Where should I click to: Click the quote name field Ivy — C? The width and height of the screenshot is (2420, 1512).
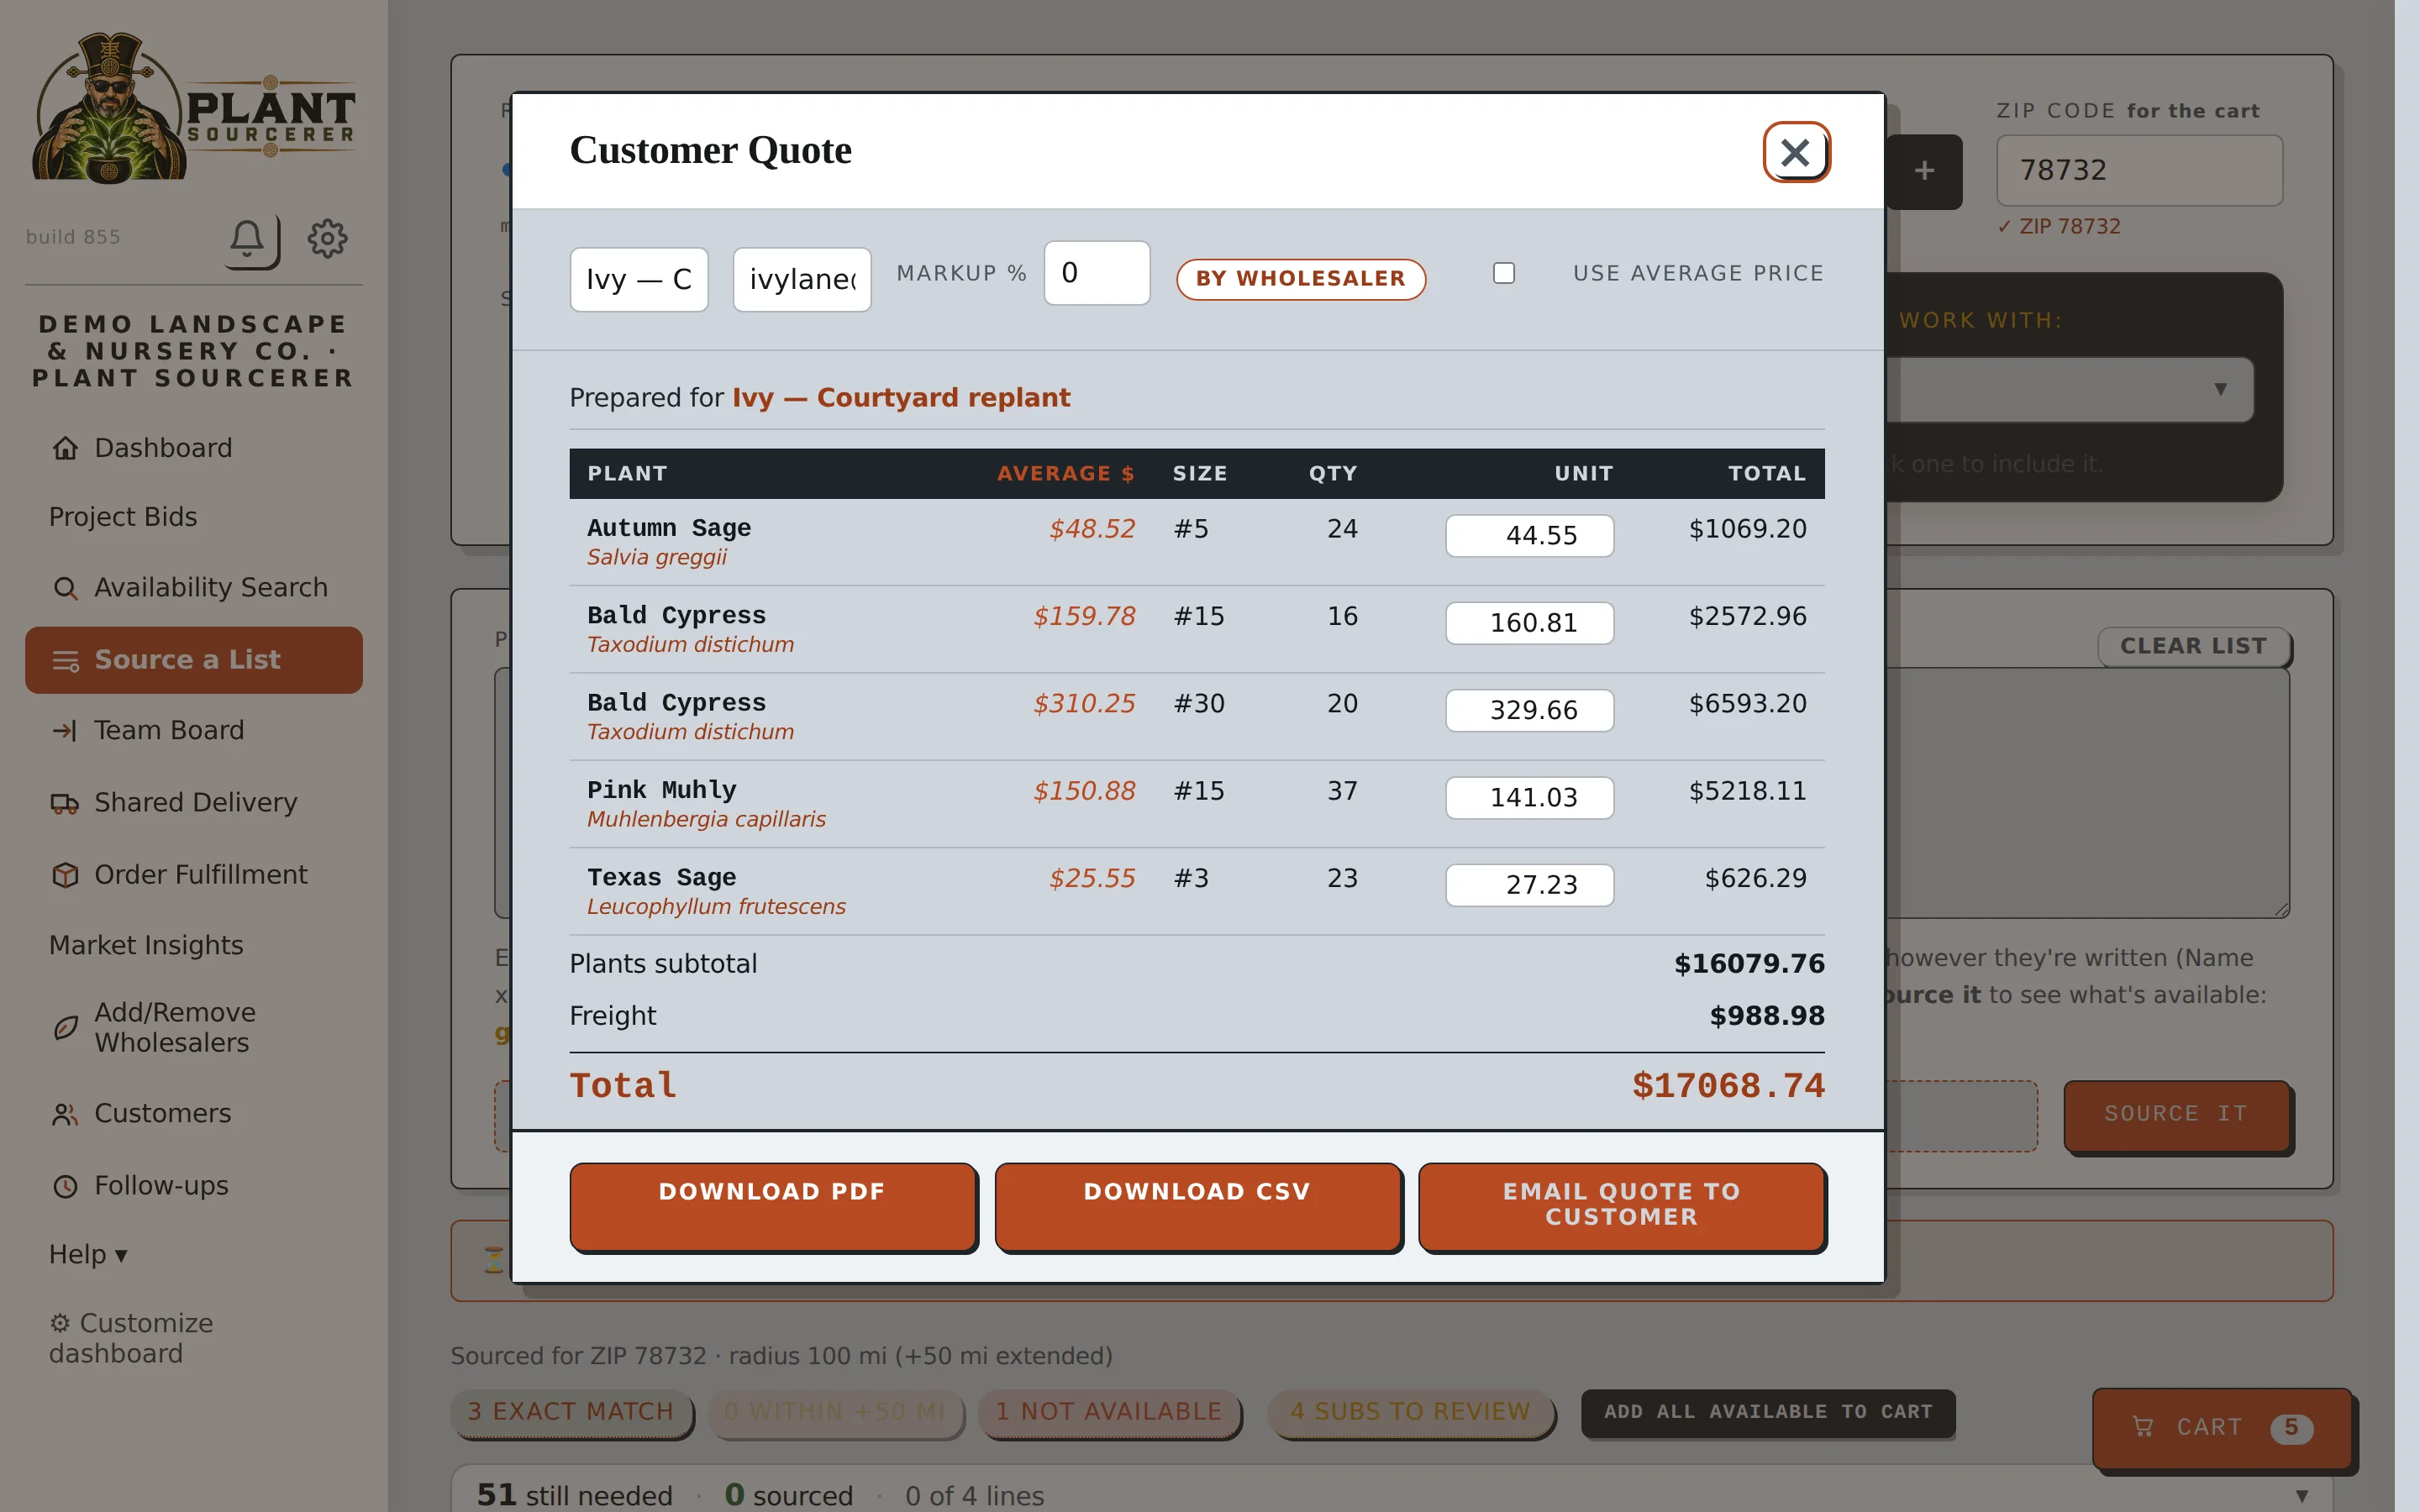[639, 279]
